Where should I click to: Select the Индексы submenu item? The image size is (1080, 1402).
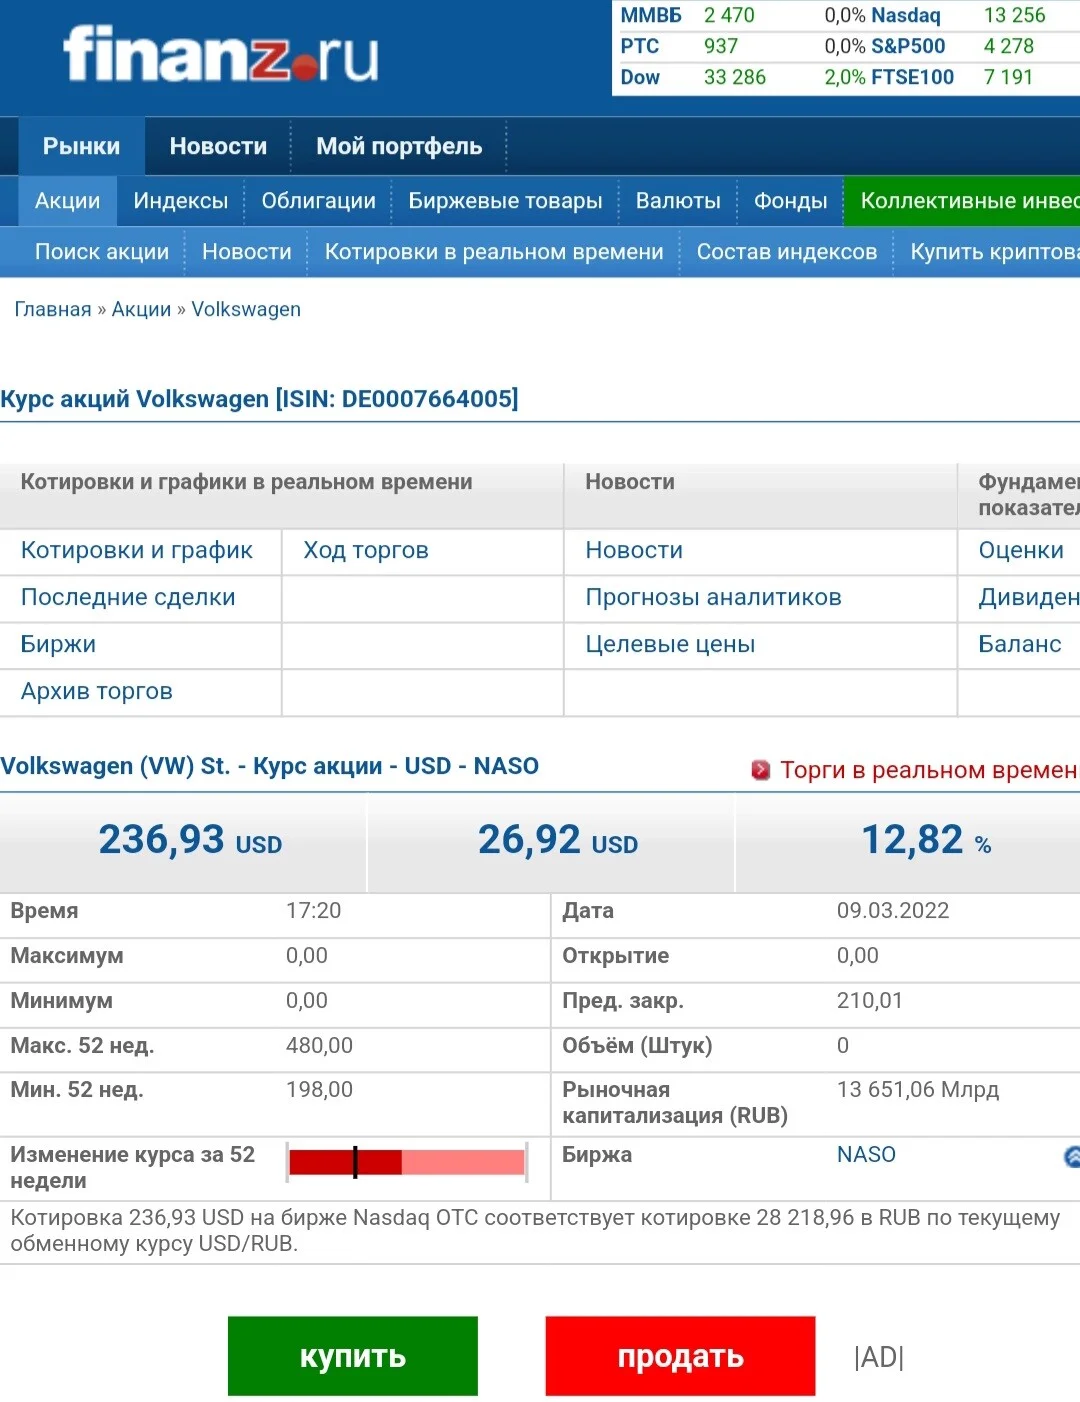pos(181,201)
